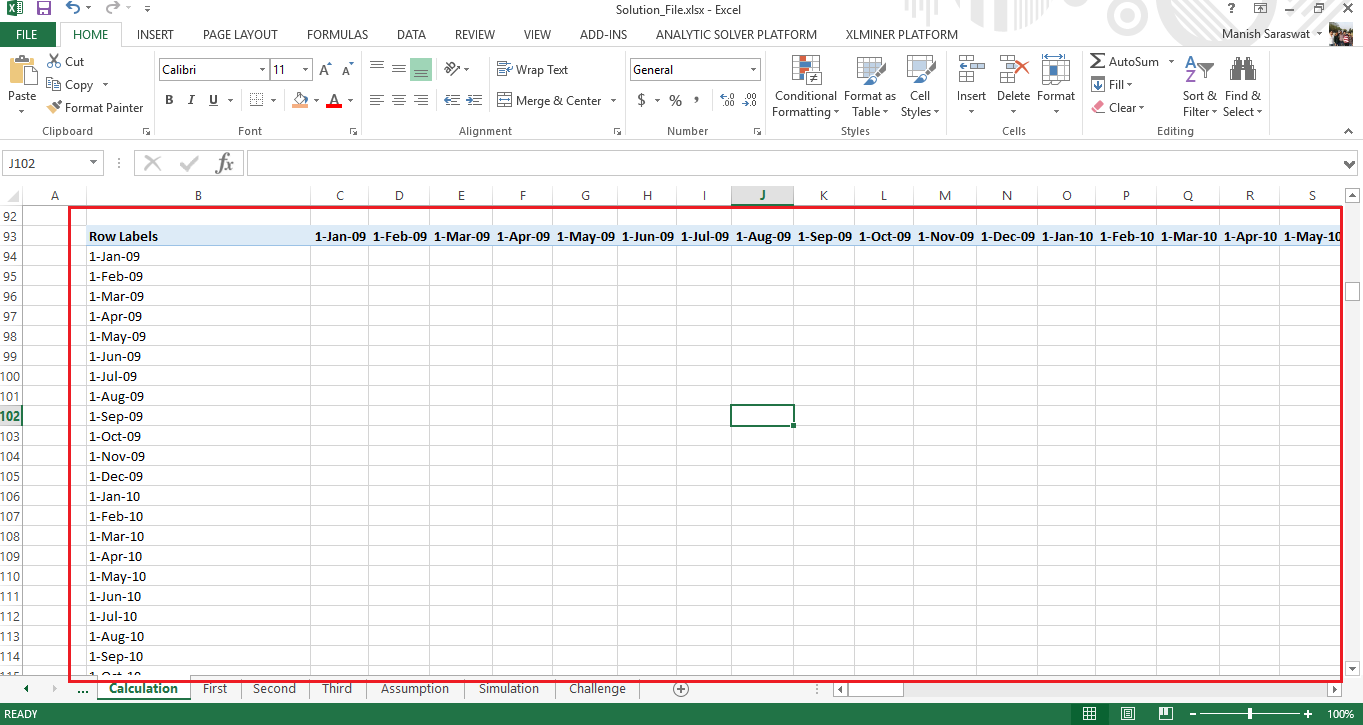Click the Insert Function fx icon
The width and height of the screenshot is (1363, 725).
click(225, 163)
